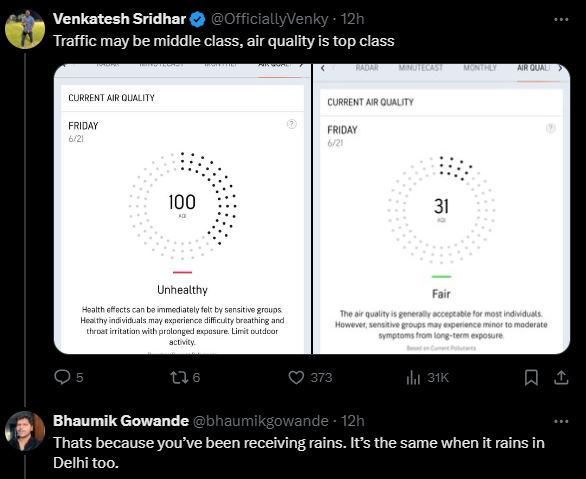
Task: Open more options for Venkatesh Sridhar's tweet
Action: [x=561, y=19]
